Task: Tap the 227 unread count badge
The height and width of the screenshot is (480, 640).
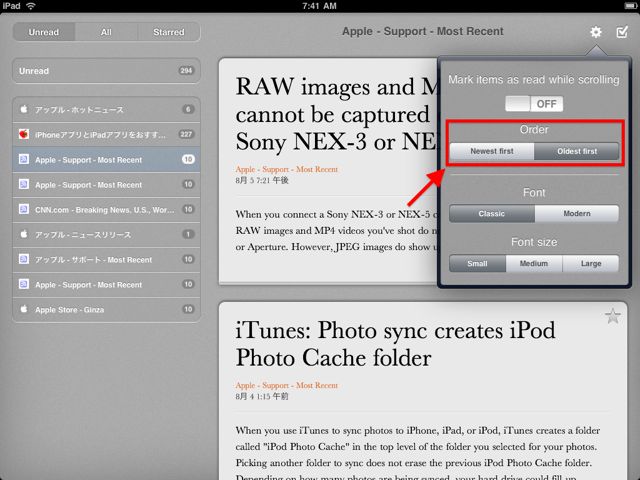Action: pos(186,134)
